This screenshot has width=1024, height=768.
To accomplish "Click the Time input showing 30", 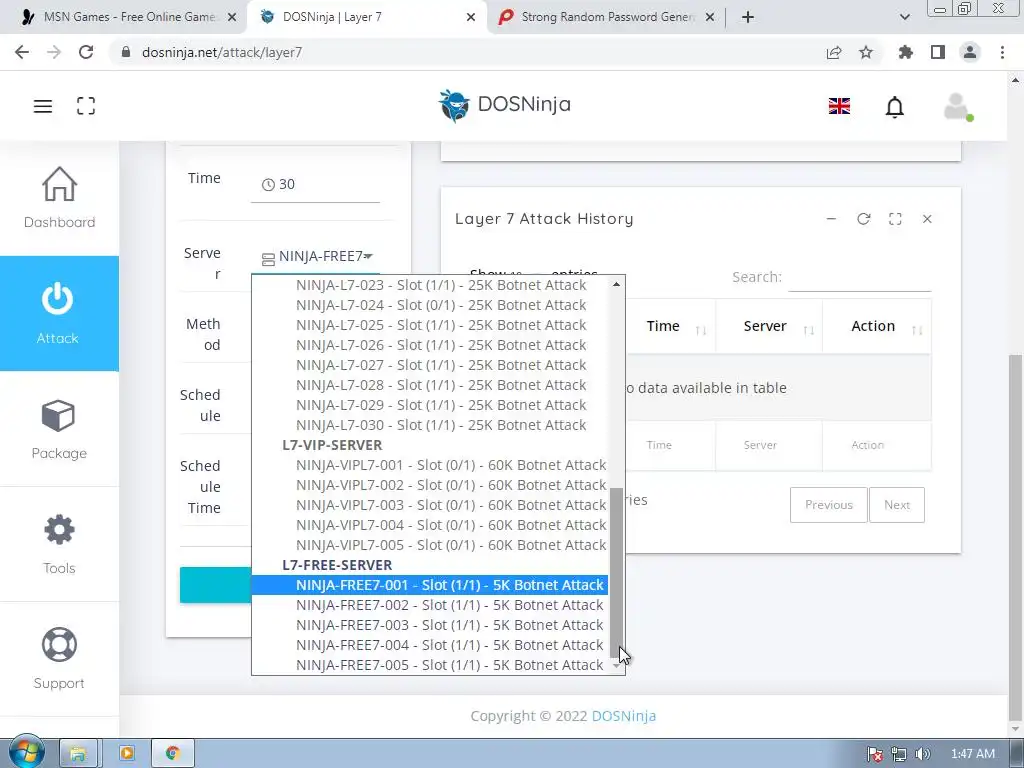I will (x=315, y=185).
